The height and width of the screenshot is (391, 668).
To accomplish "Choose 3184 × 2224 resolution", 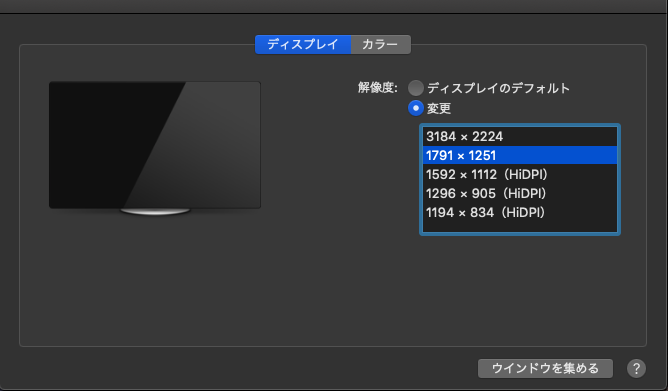I will pos(520,136).
